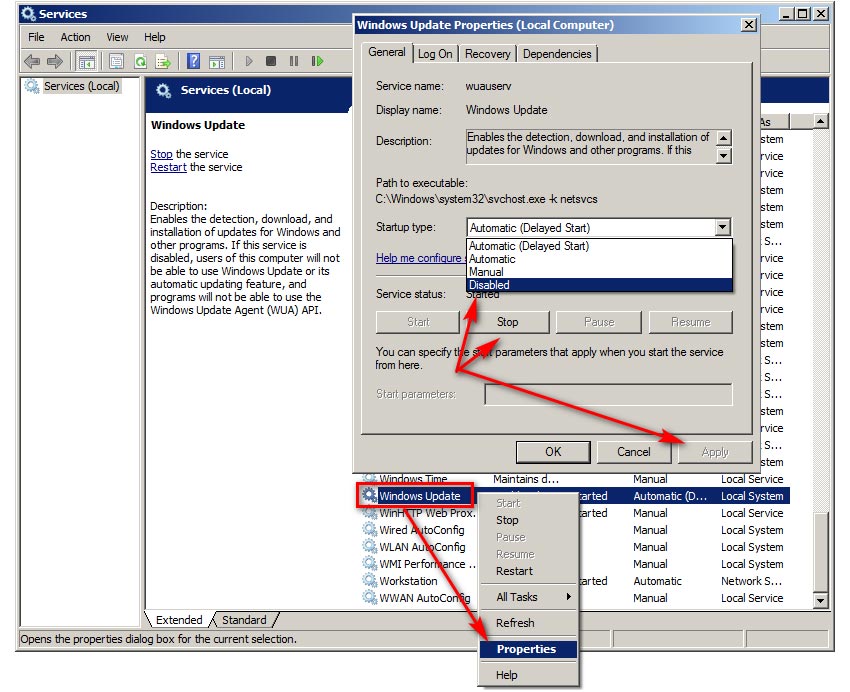Switch to the Dependencies tab

pyautogui.click(x=557, y=54)
